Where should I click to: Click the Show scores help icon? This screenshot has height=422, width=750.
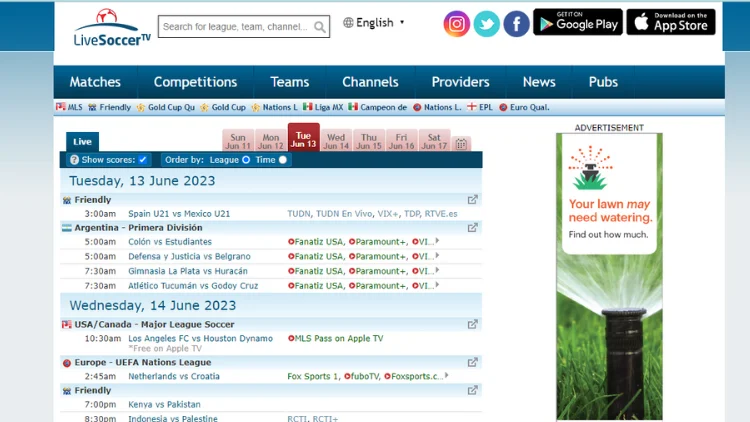pyautogui.click(x=74, y=160)
